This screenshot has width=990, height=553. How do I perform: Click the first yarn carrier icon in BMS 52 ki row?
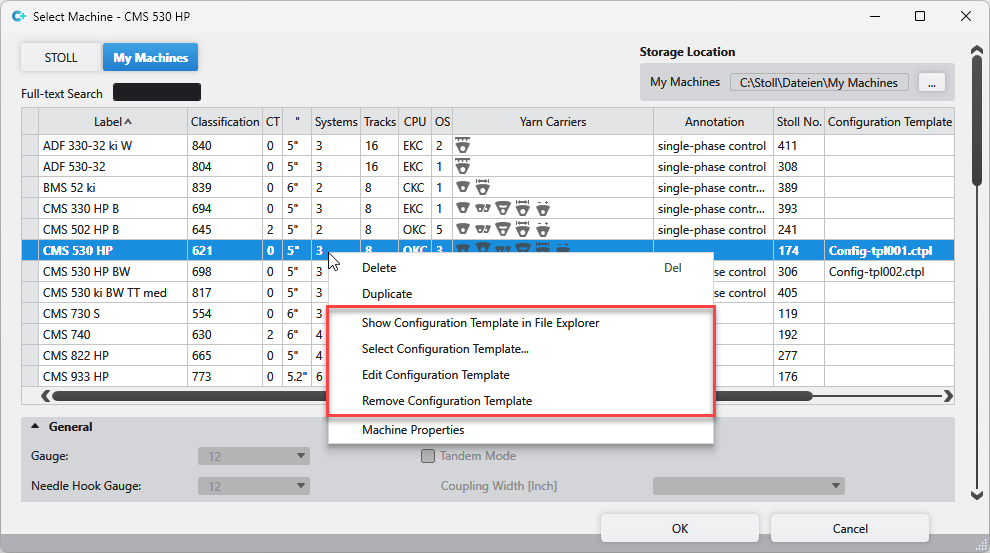coord(463,188)
